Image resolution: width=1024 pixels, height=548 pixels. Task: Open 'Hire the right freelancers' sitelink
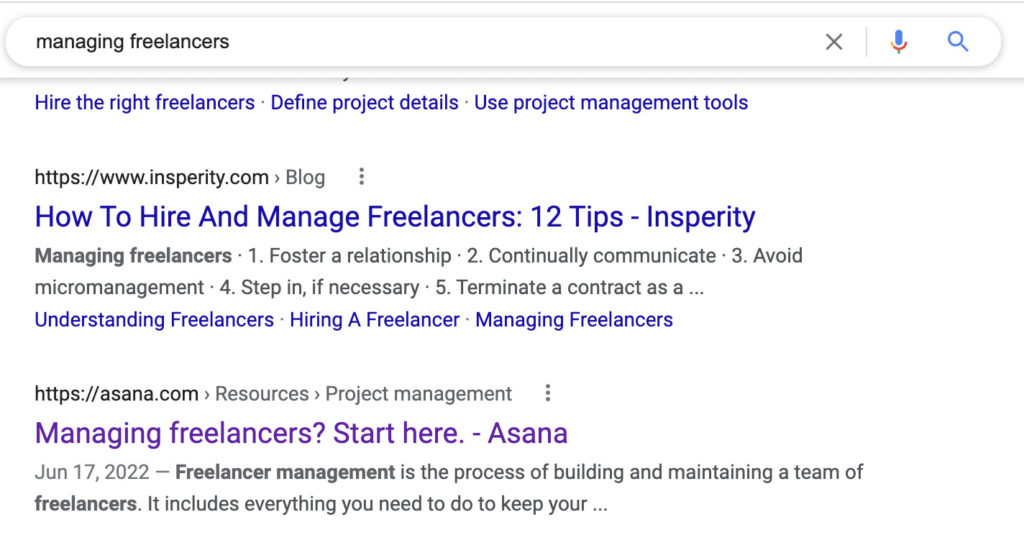[145, 102]
